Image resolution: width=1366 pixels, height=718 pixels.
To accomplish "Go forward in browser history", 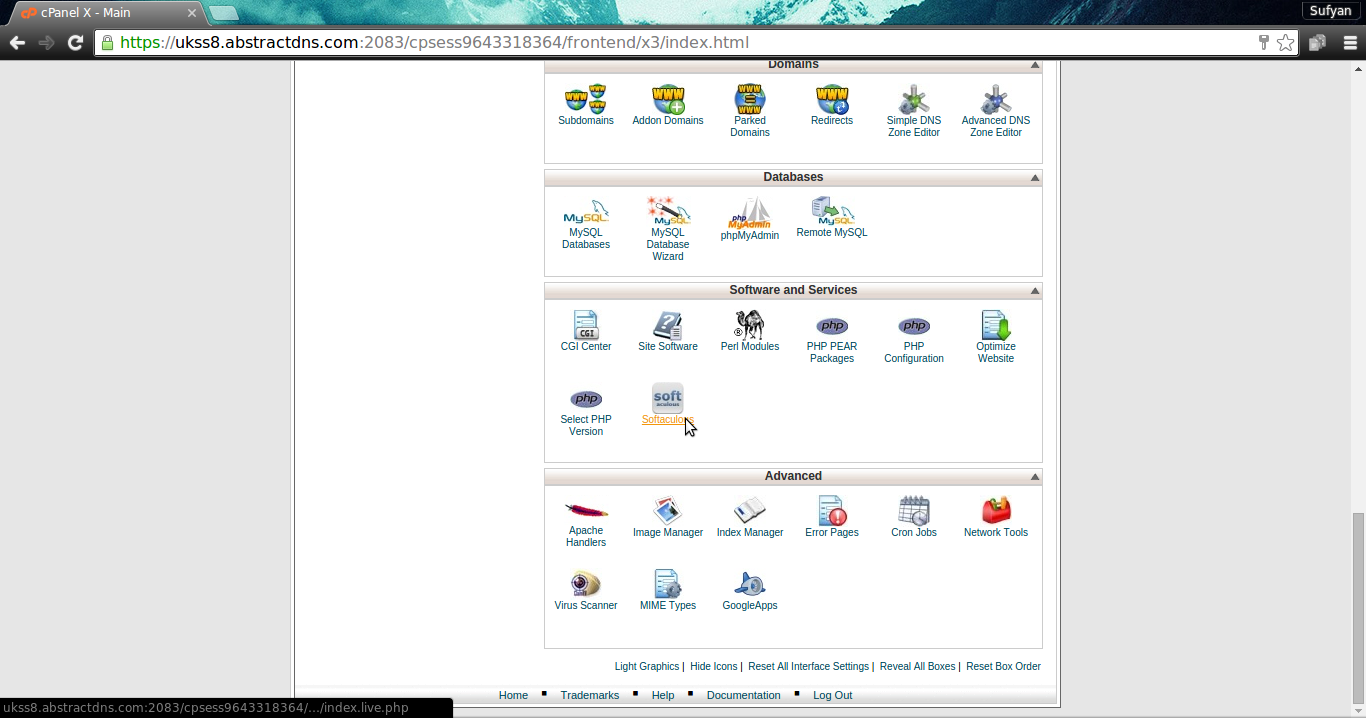I will point(46,43).
